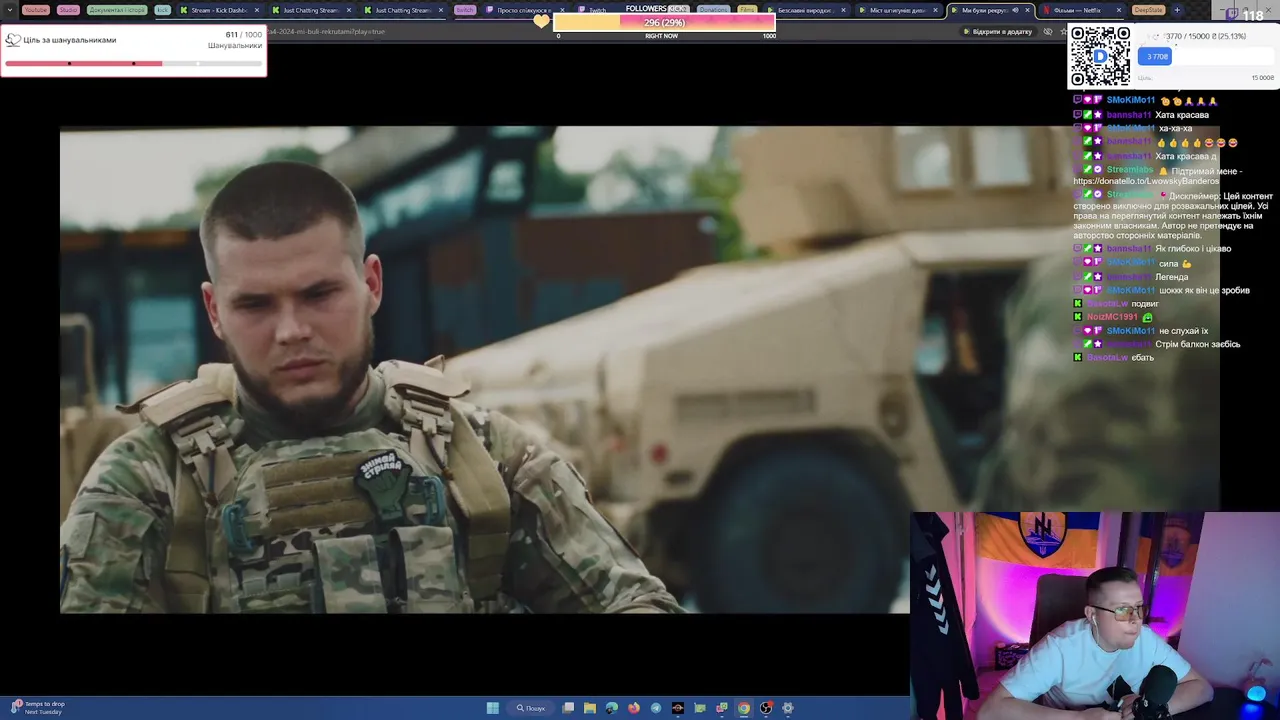
Task: Close the Безславні виродки tab
Action: 843,10
